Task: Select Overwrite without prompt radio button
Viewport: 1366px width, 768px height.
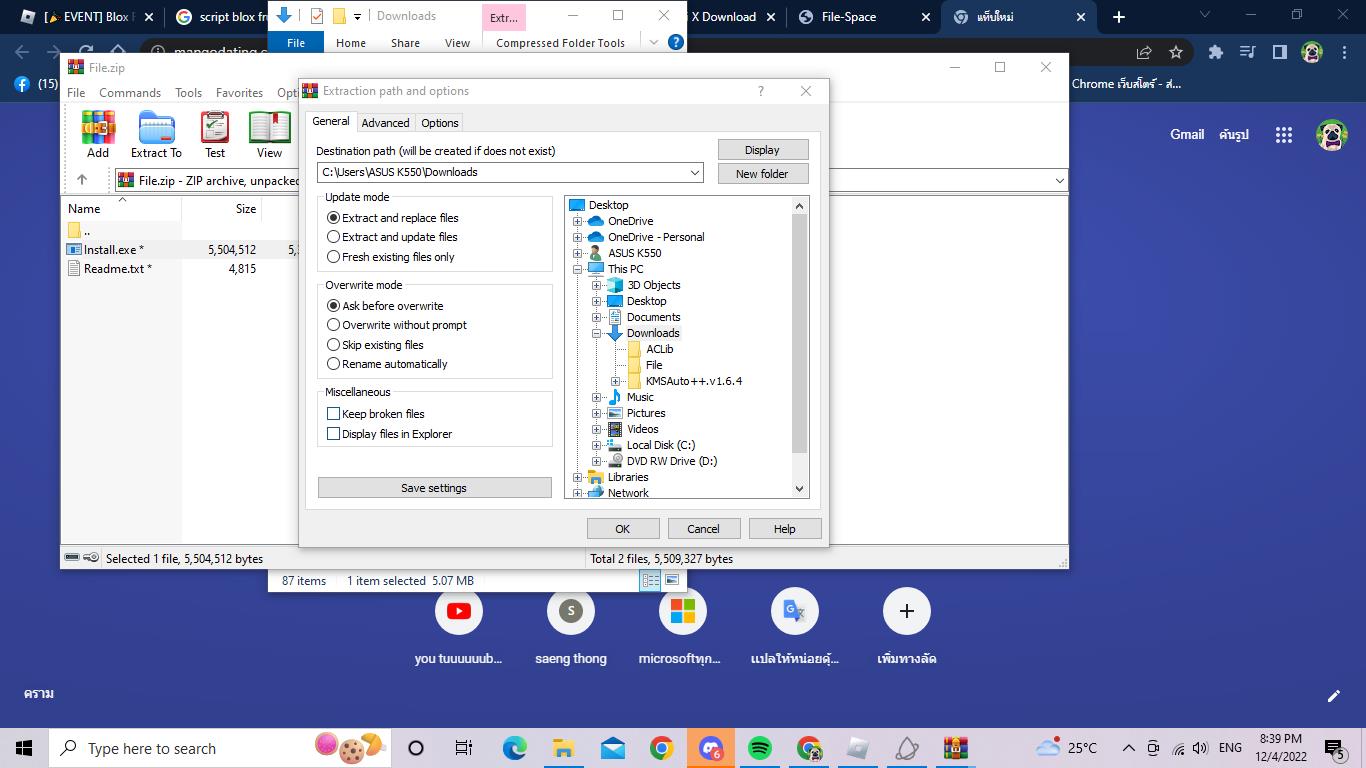Action: click(334, 325)
